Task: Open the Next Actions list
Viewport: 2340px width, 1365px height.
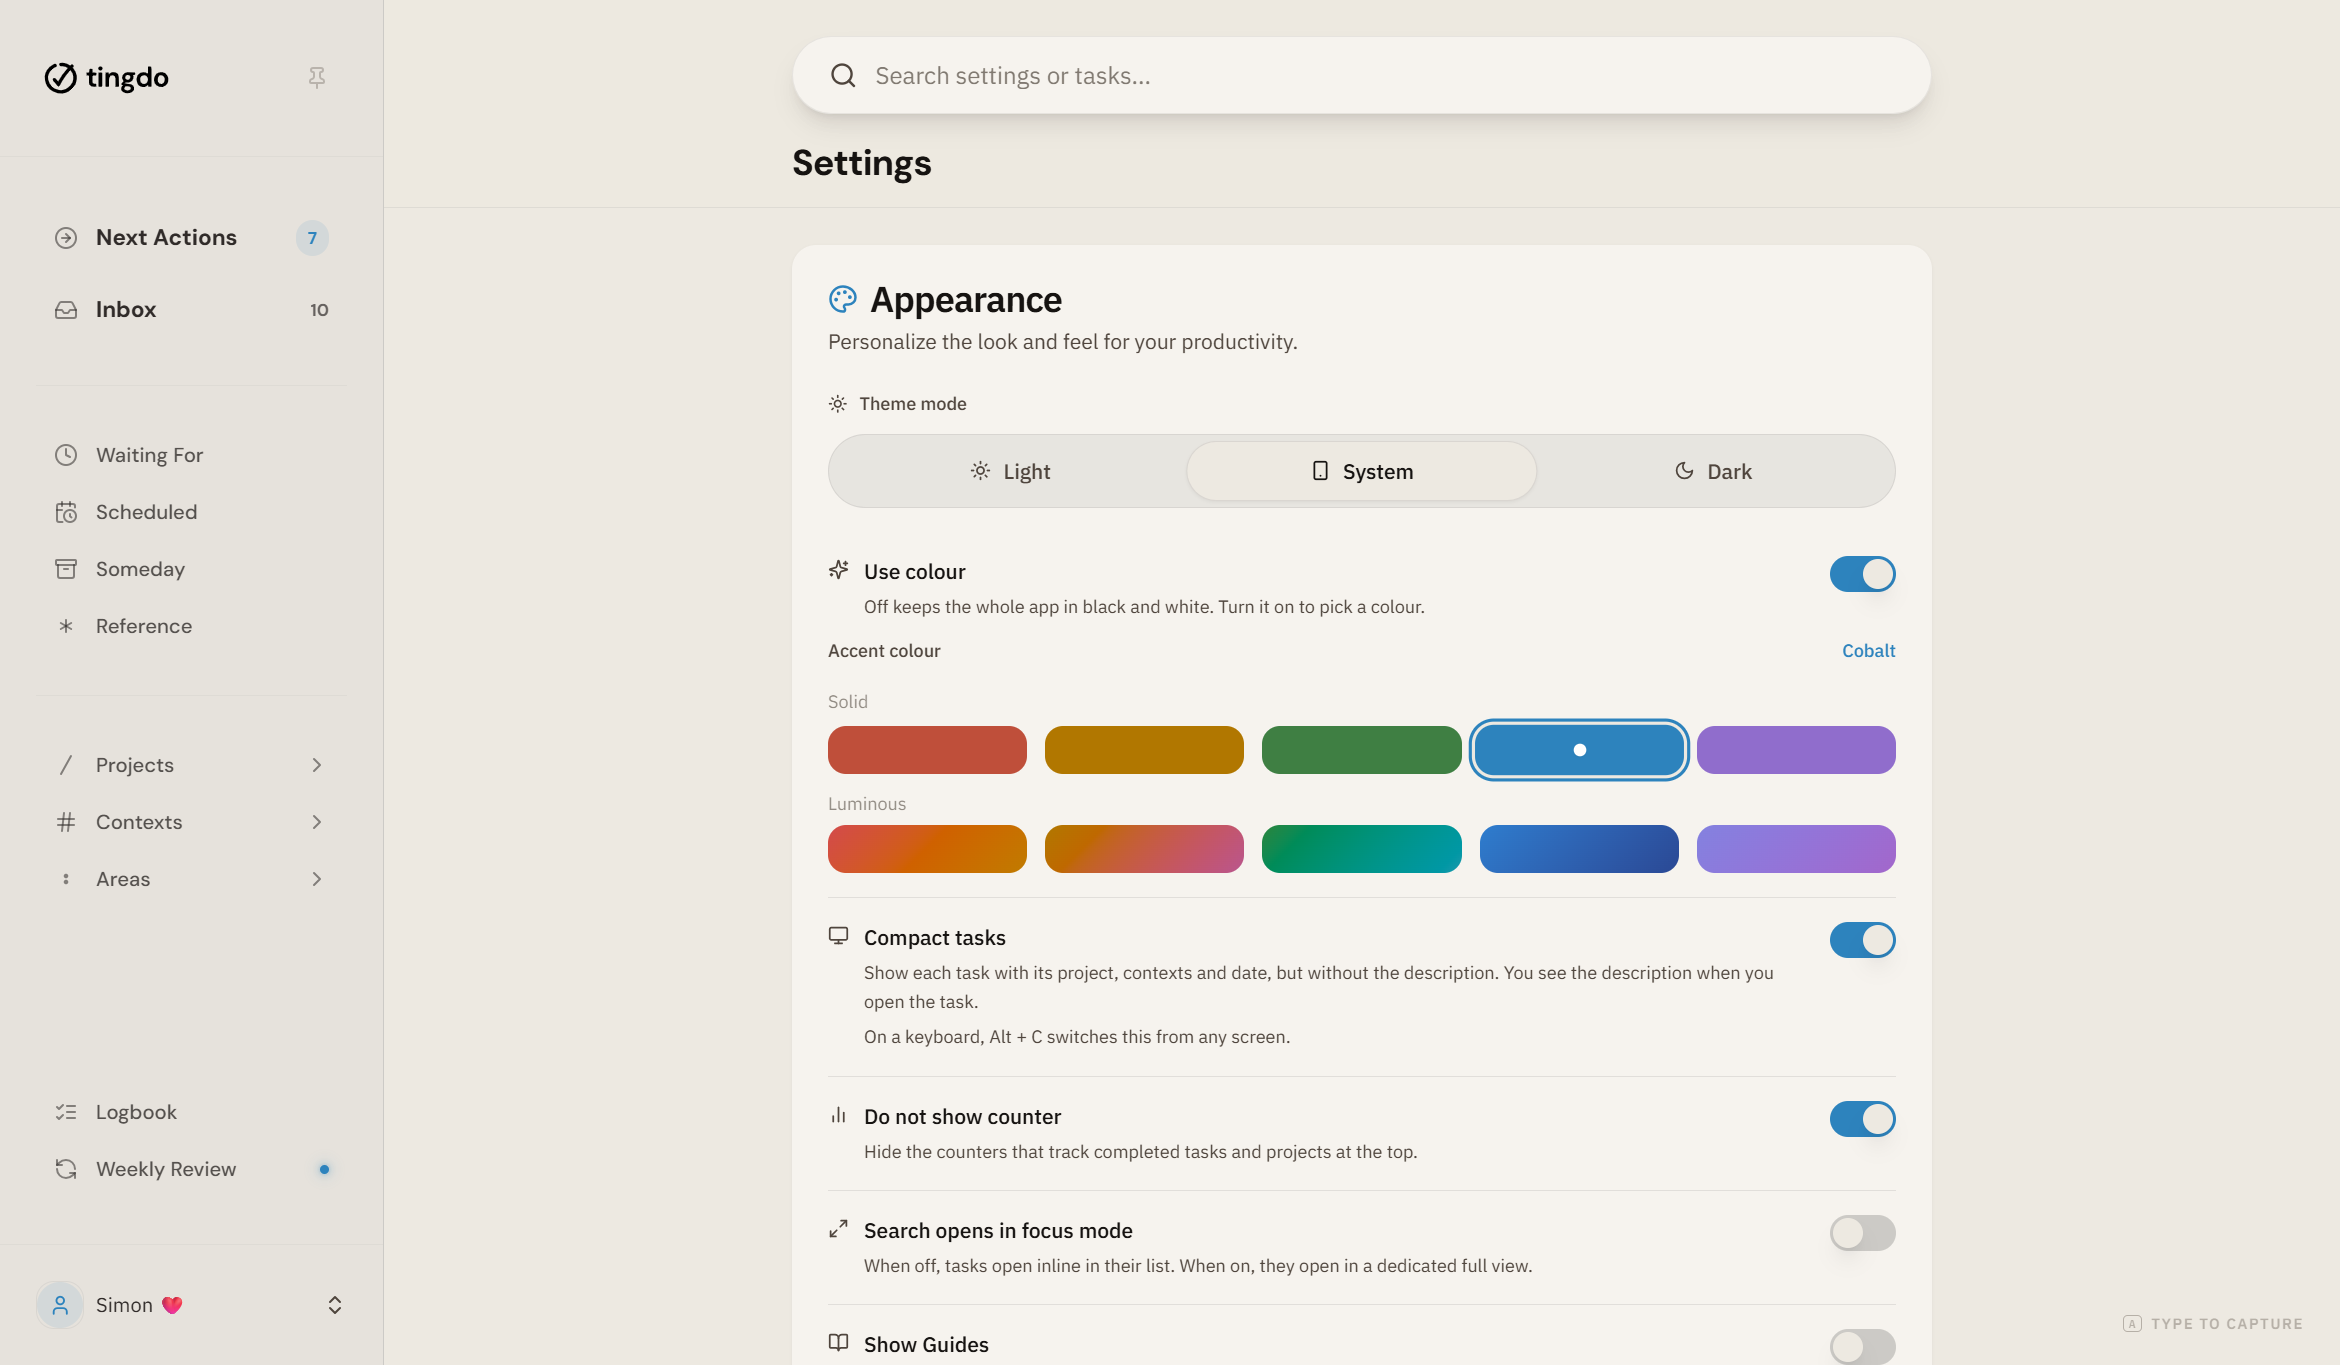Action: tap(192, 238)
